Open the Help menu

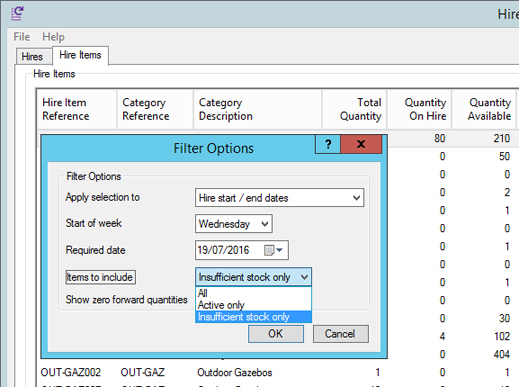[x=53, y=37]
